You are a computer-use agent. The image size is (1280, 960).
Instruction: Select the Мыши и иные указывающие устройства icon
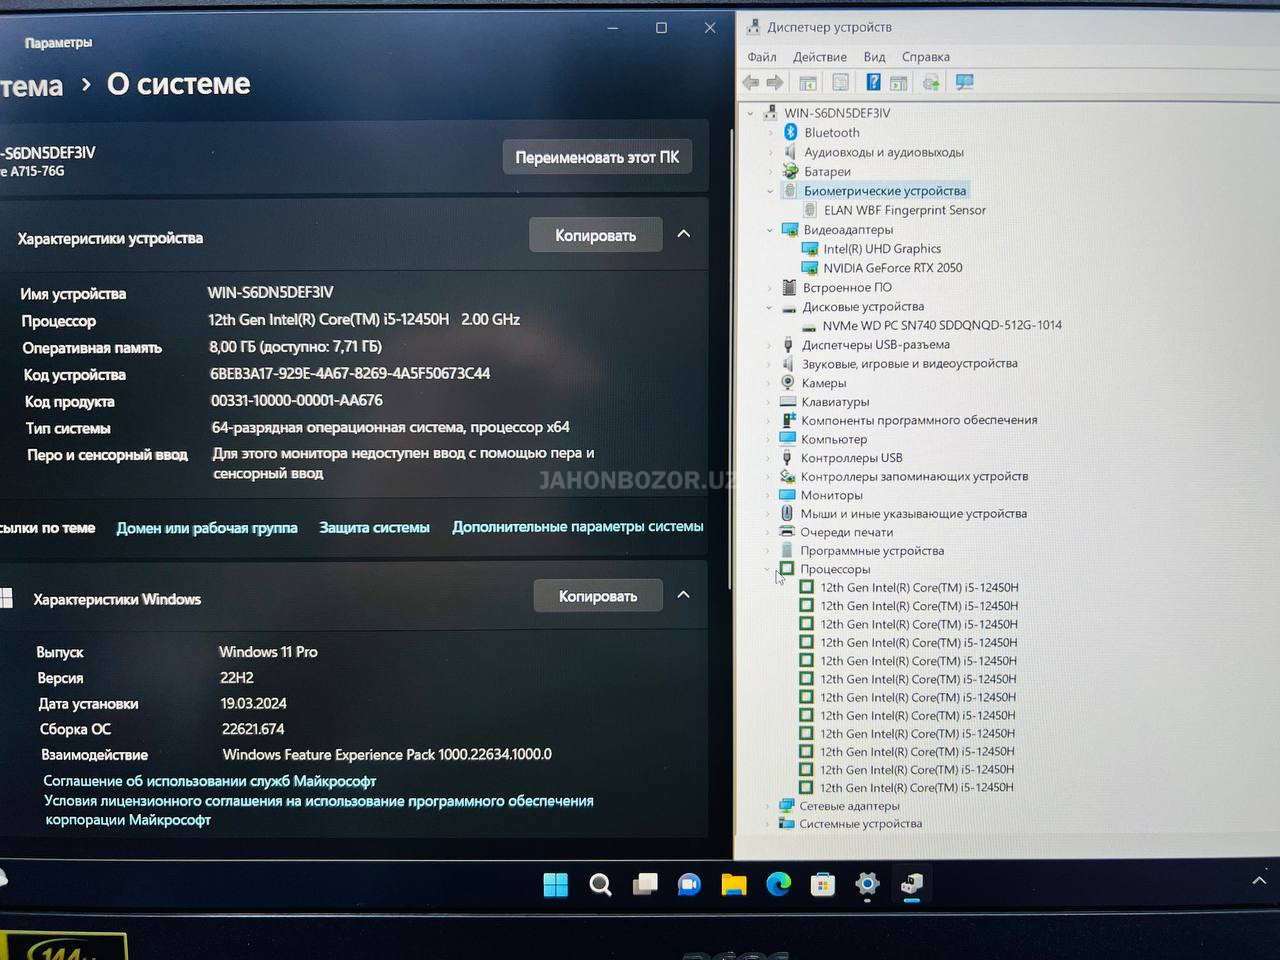coord(787,513)
